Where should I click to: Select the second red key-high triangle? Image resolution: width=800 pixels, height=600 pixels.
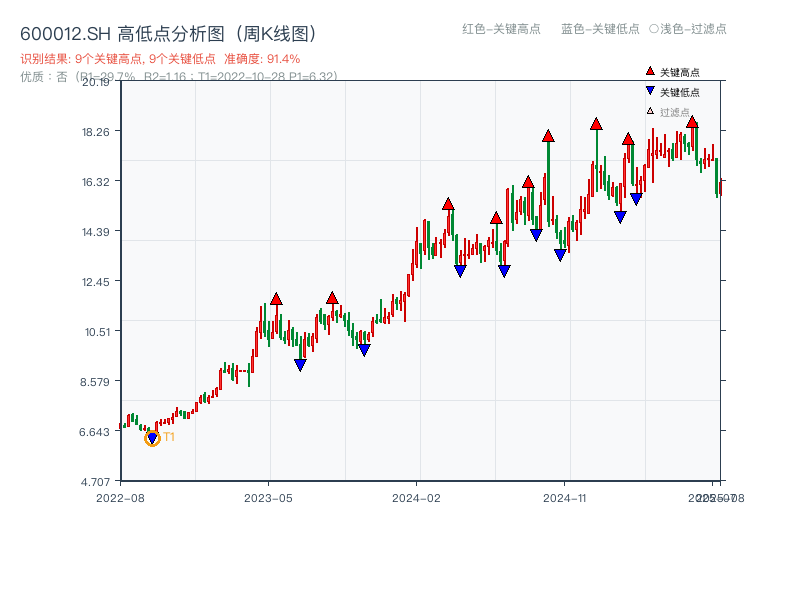332,298
